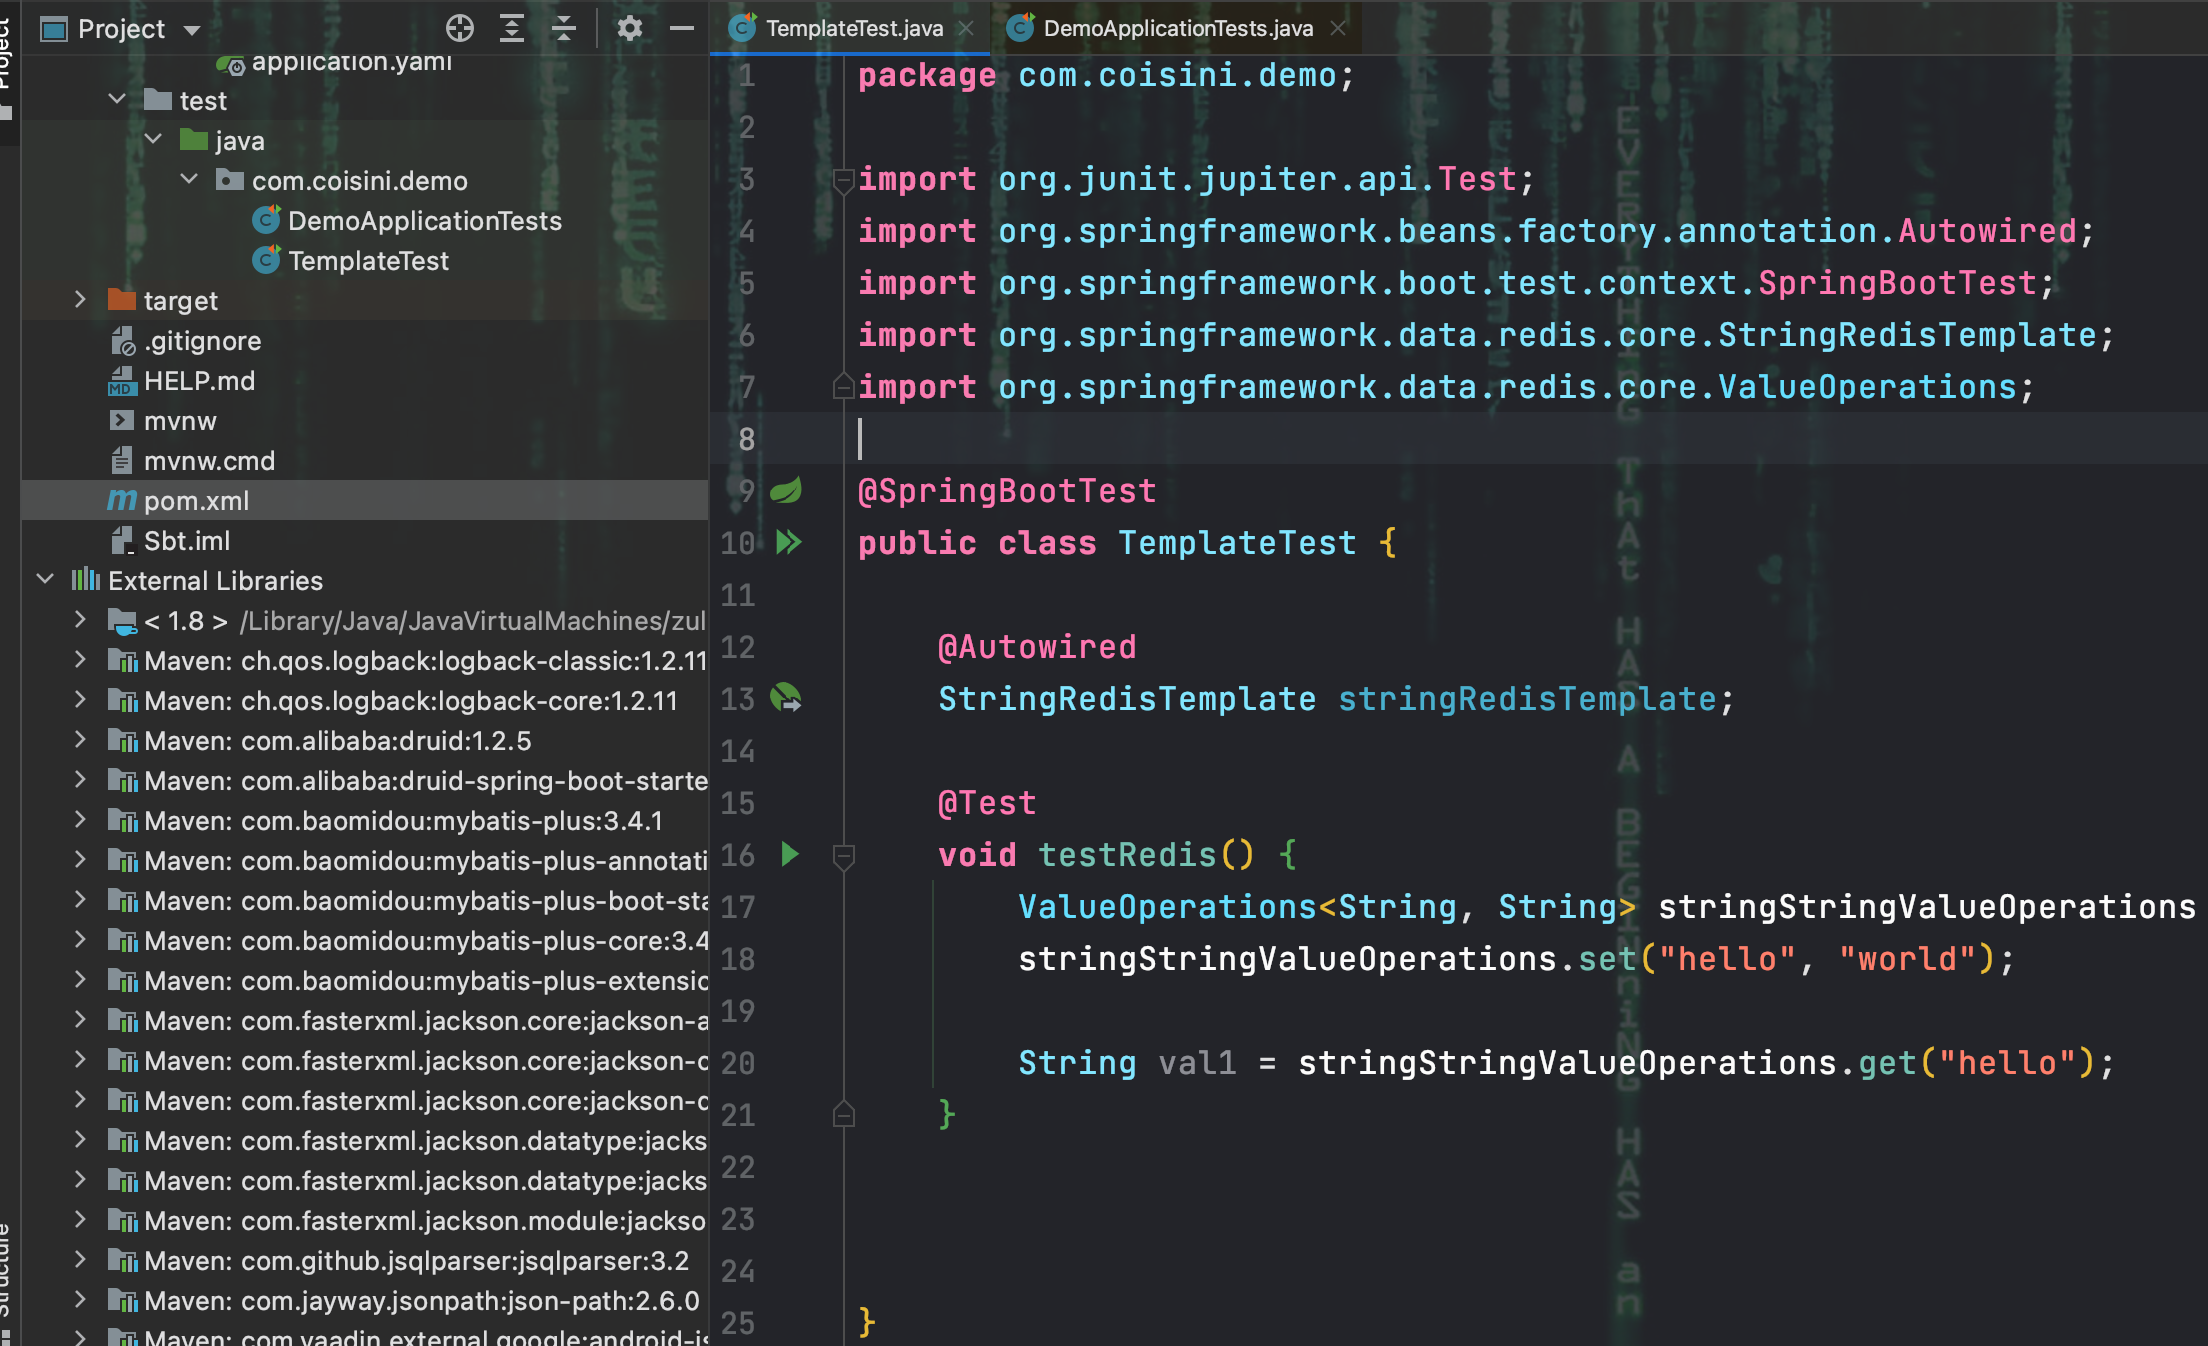Select DemoApplicationTests in project tree
The width and height of the screenshot is (2208, 1346).
(425, 220)
